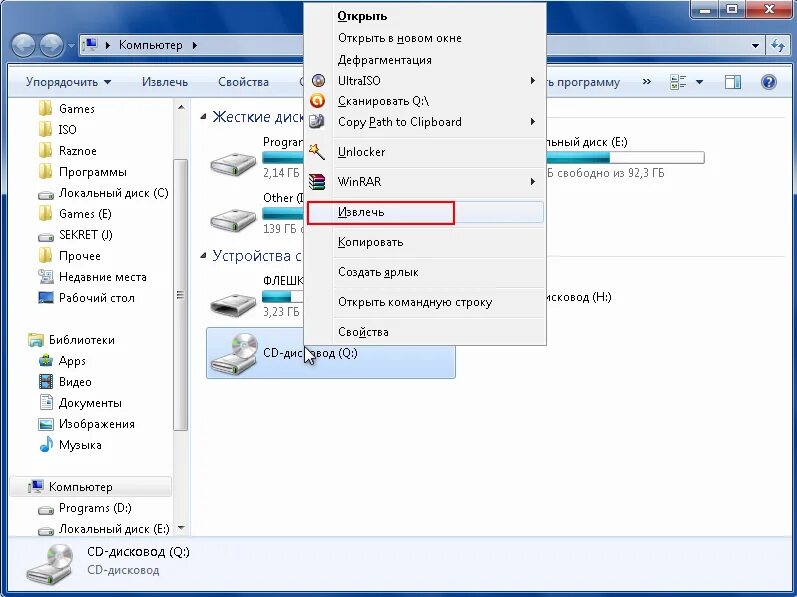
Task: Open SEKRET (J) in sidebar
Action: [x=76, y=235]
